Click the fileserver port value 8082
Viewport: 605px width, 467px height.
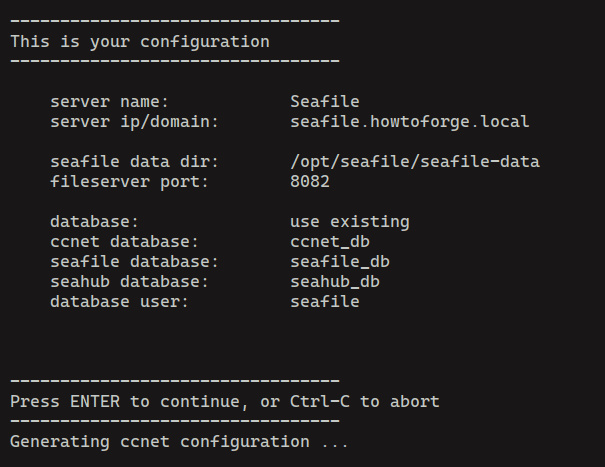pos(309,182)
